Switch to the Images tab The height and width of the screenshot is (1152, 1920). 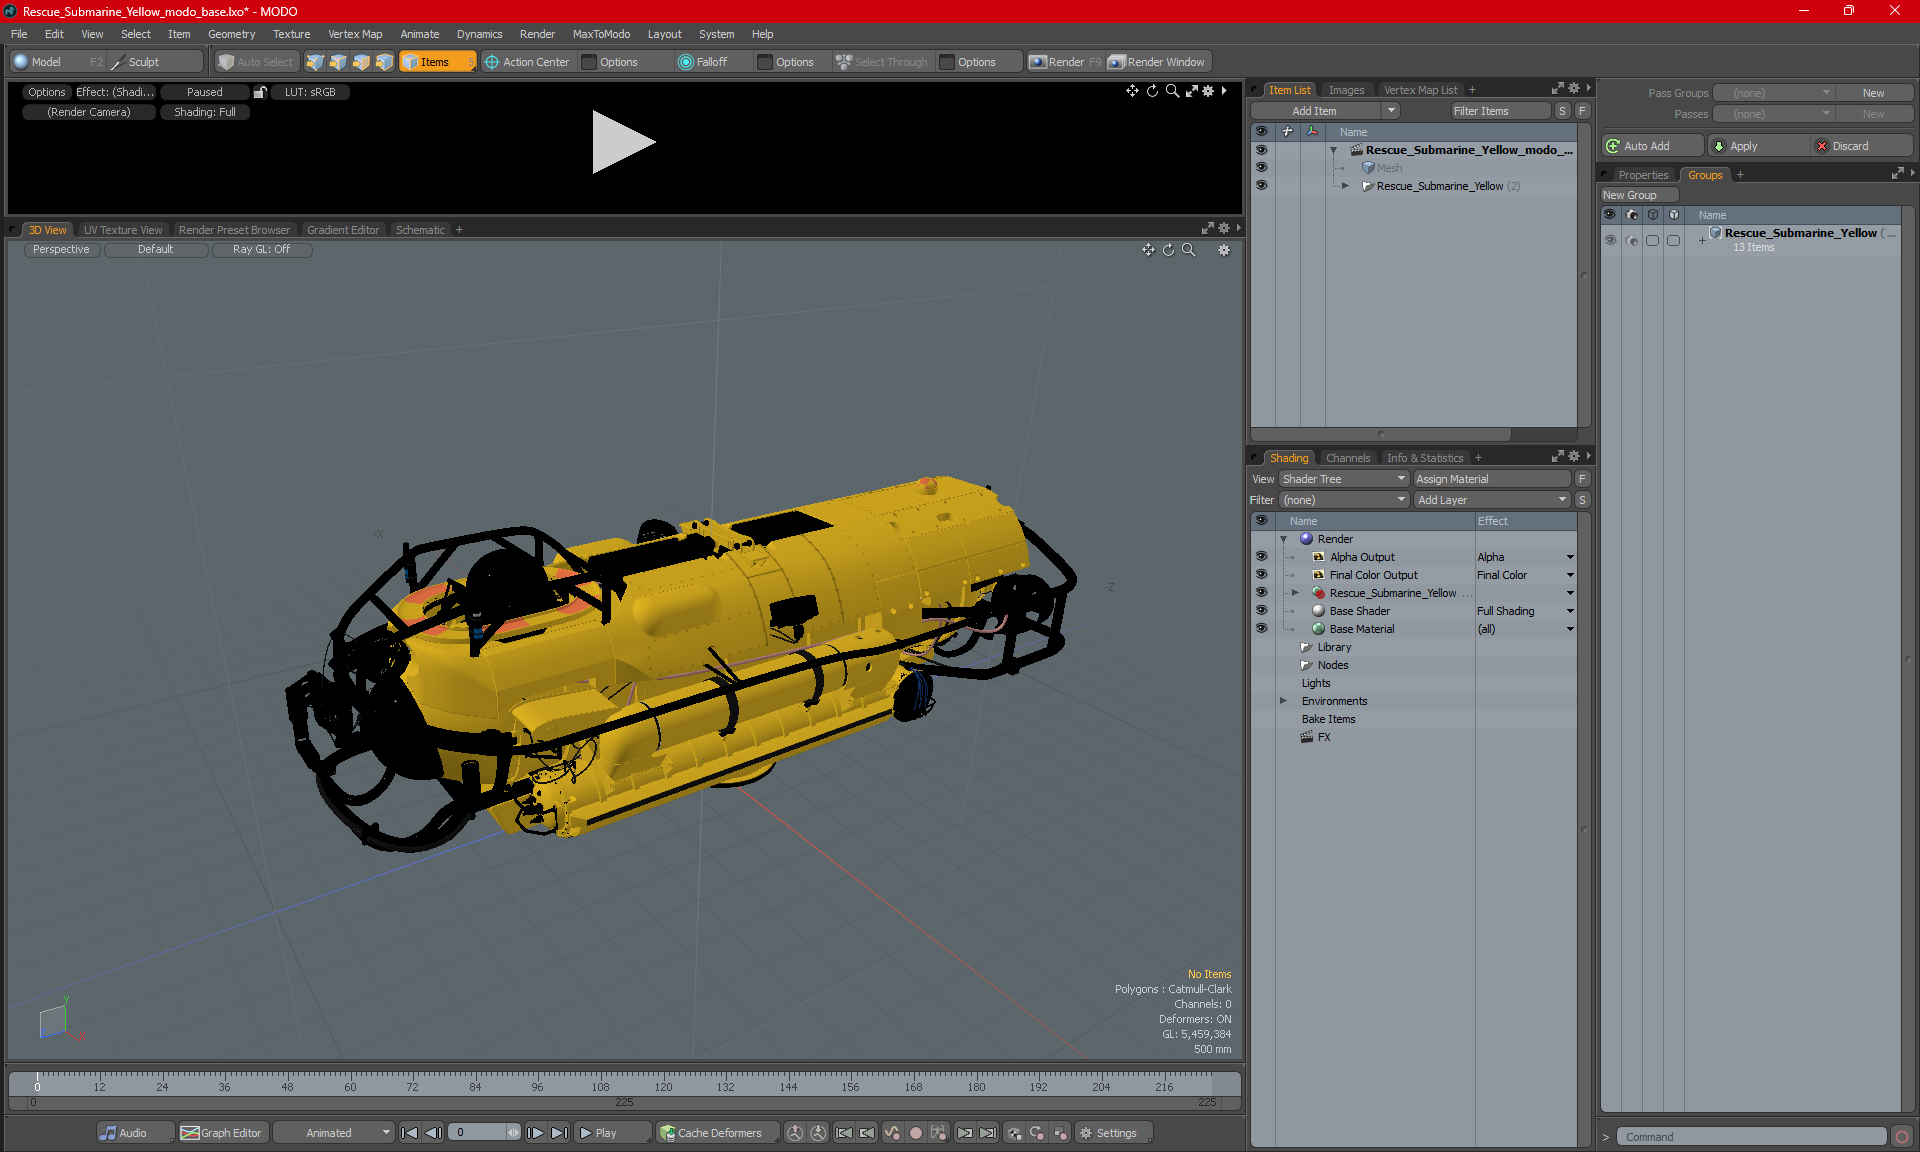click(1346, 90)
